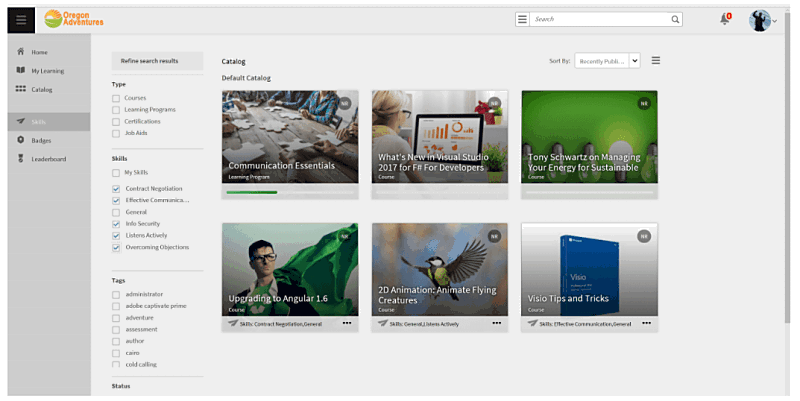Viewport: 800px width, 401px height.
Task: Open the user profile avatar
Action: 759,20
